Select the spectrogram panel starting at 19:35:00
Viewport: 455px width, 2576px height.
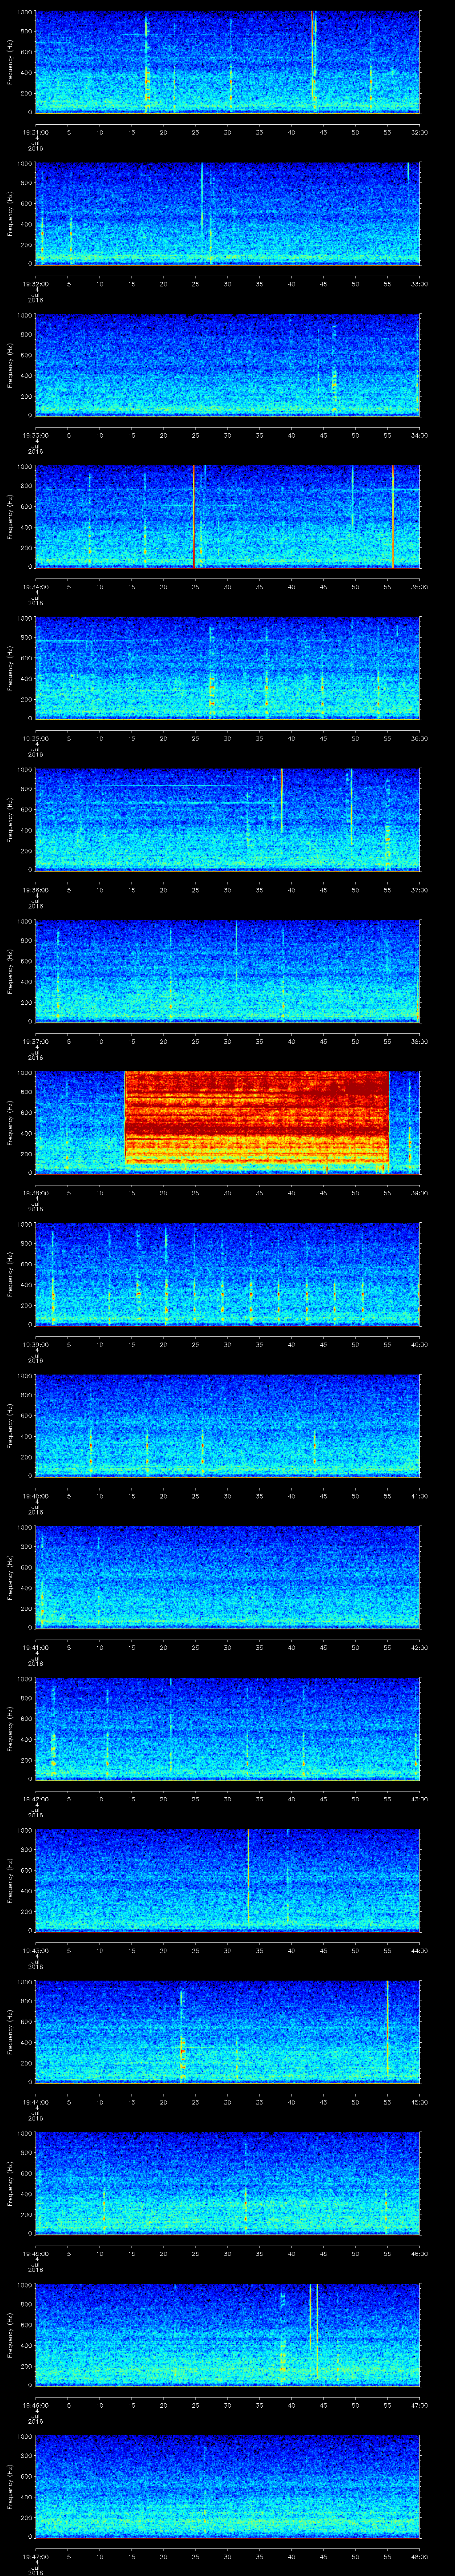tap(228, 668)
